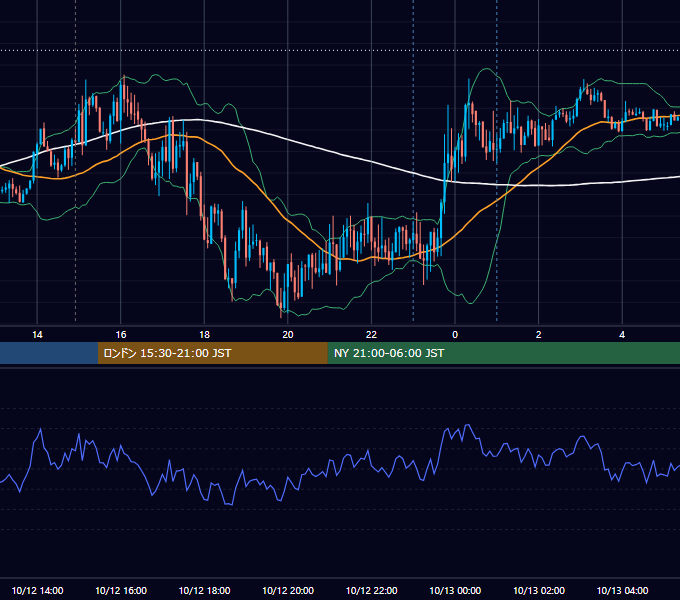Click the 10/12 14:00 date label

37,590
